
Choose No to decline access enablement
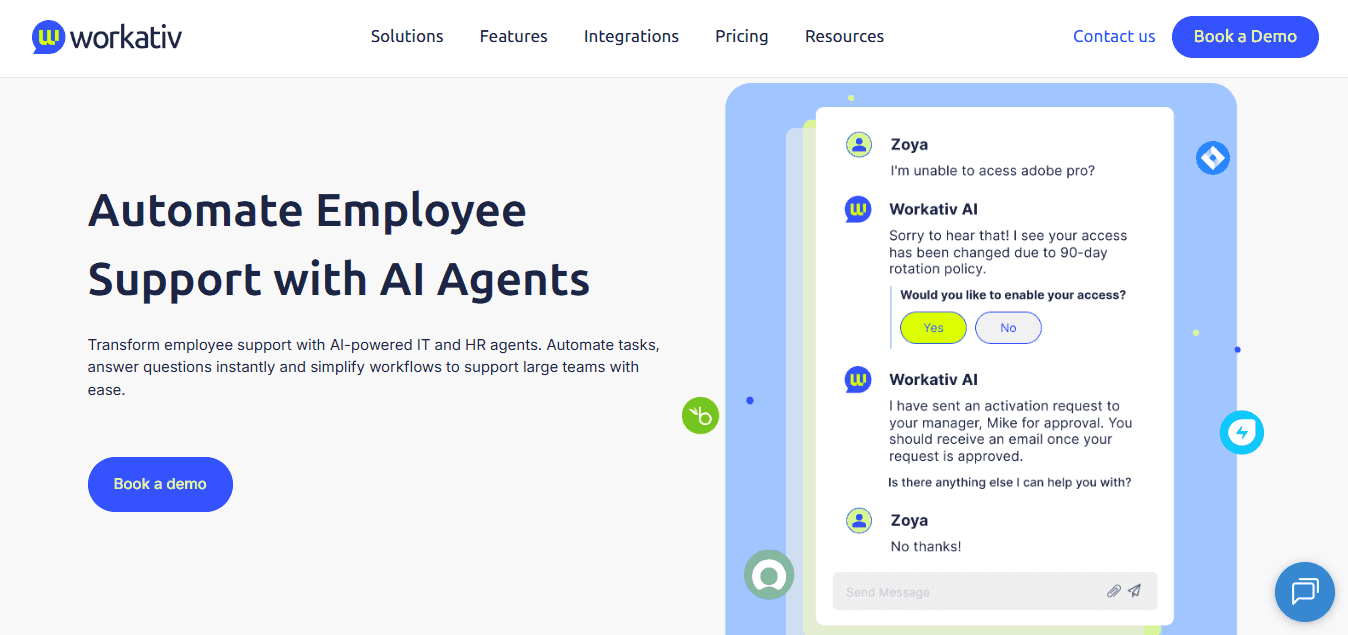coord(1008,327)
